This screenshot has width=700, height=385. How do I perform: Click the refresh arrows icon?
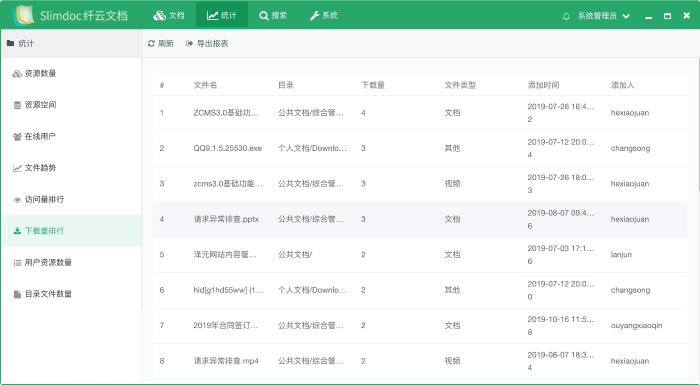pyautogui.click(x=151, y=43)
